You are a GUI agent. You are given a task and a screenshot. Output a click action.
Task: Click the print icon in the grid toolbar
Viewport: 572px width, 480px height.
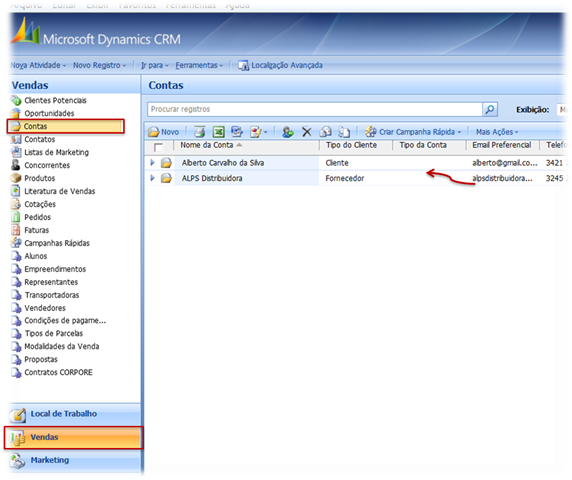tap(200, 132)
